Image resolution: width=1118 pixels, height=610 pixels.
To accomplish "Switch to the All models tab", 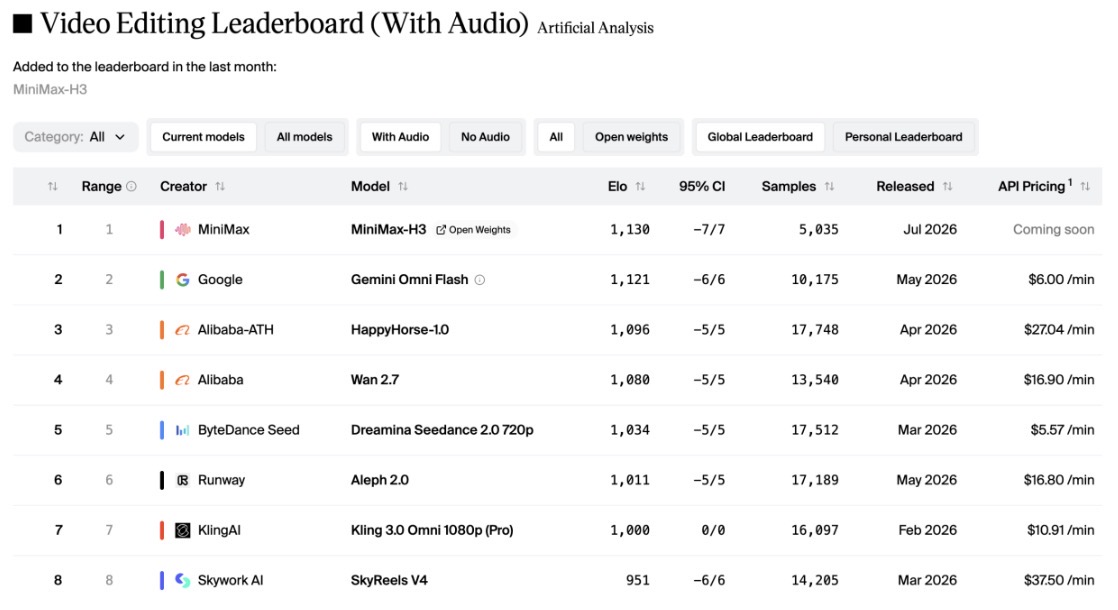I will click(304, 137).
